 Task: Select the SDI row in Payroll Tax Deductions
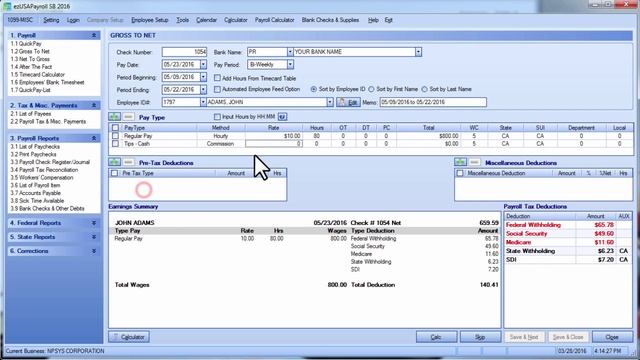568,260
